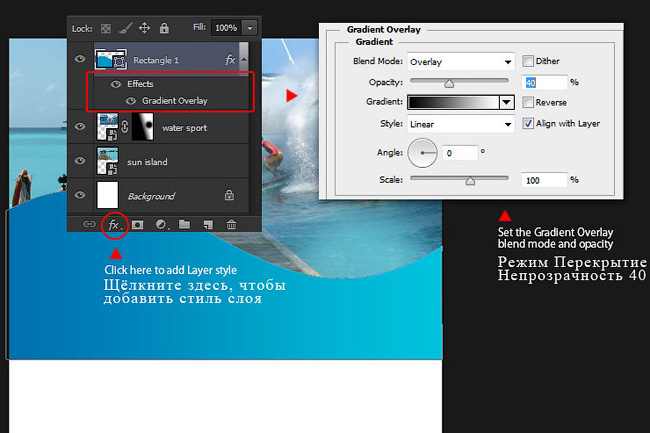Enable the Reverse checkbox
650x433 pixels.
coord(528,102)
